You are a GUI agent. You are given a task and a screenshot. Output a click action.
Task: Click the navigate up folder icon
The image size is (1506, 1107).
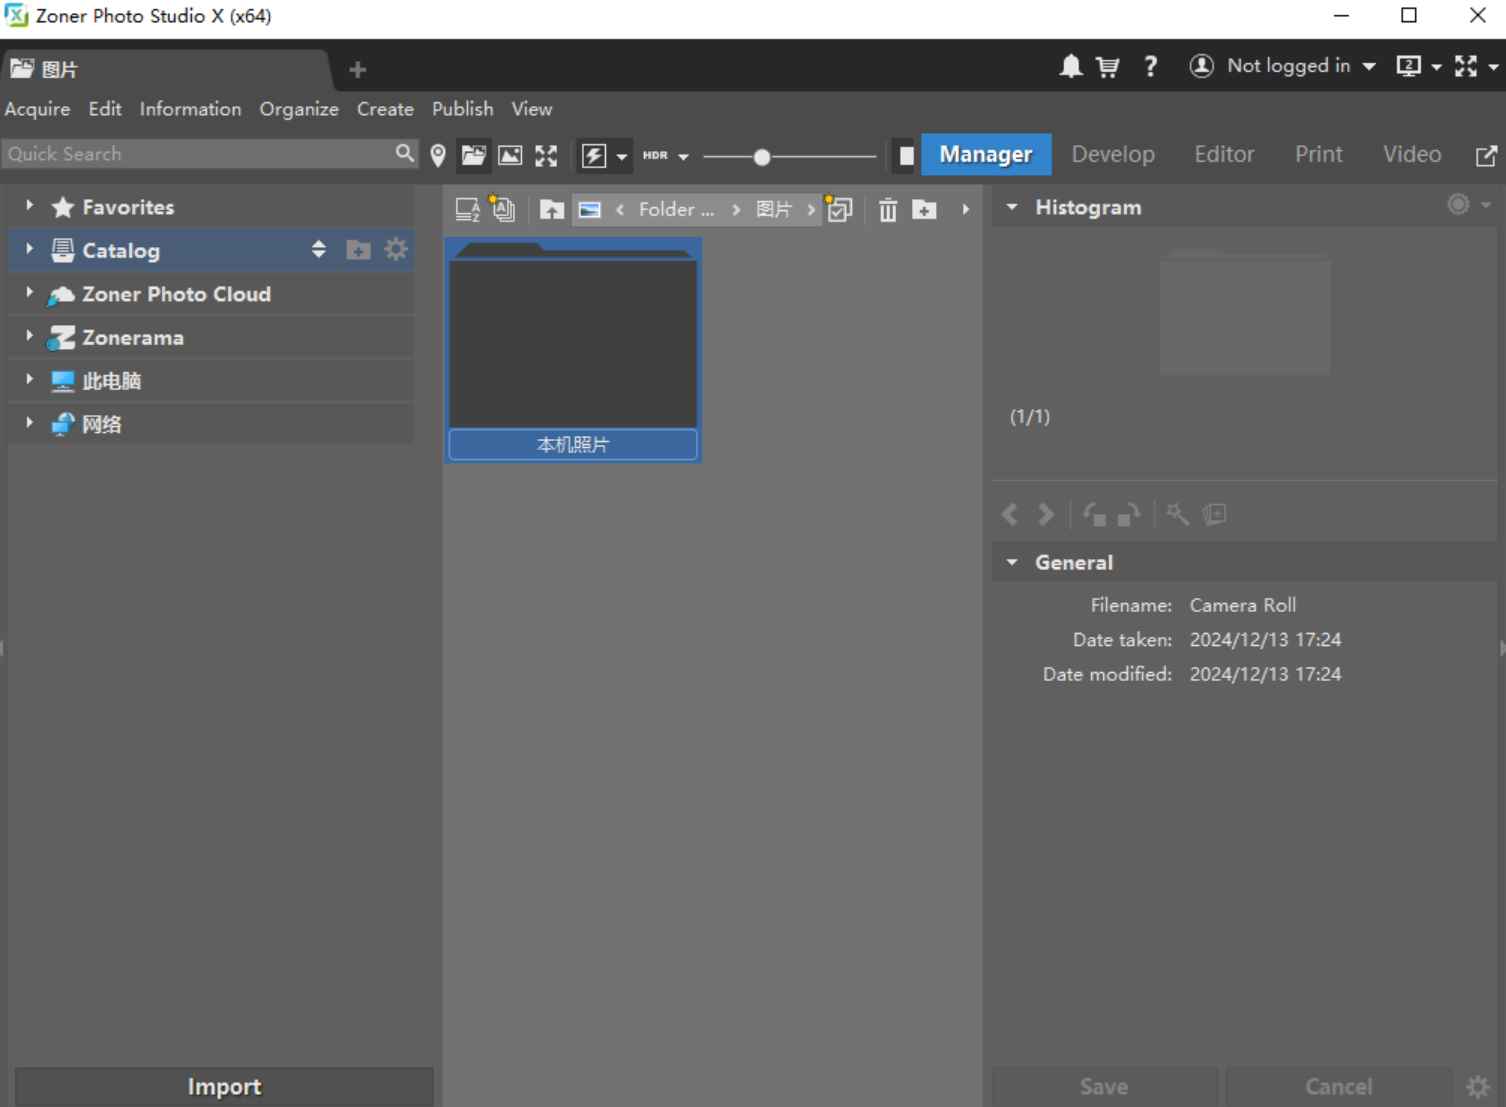(551, 209)
